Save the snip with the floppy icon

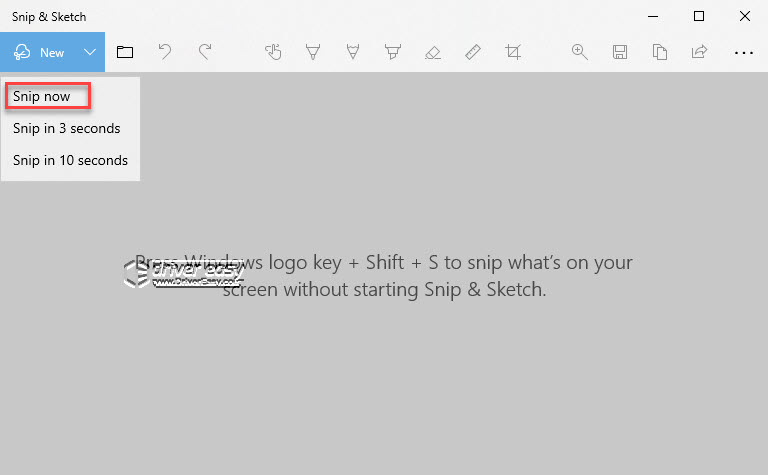pyautogui.click(x=620, y=52)
